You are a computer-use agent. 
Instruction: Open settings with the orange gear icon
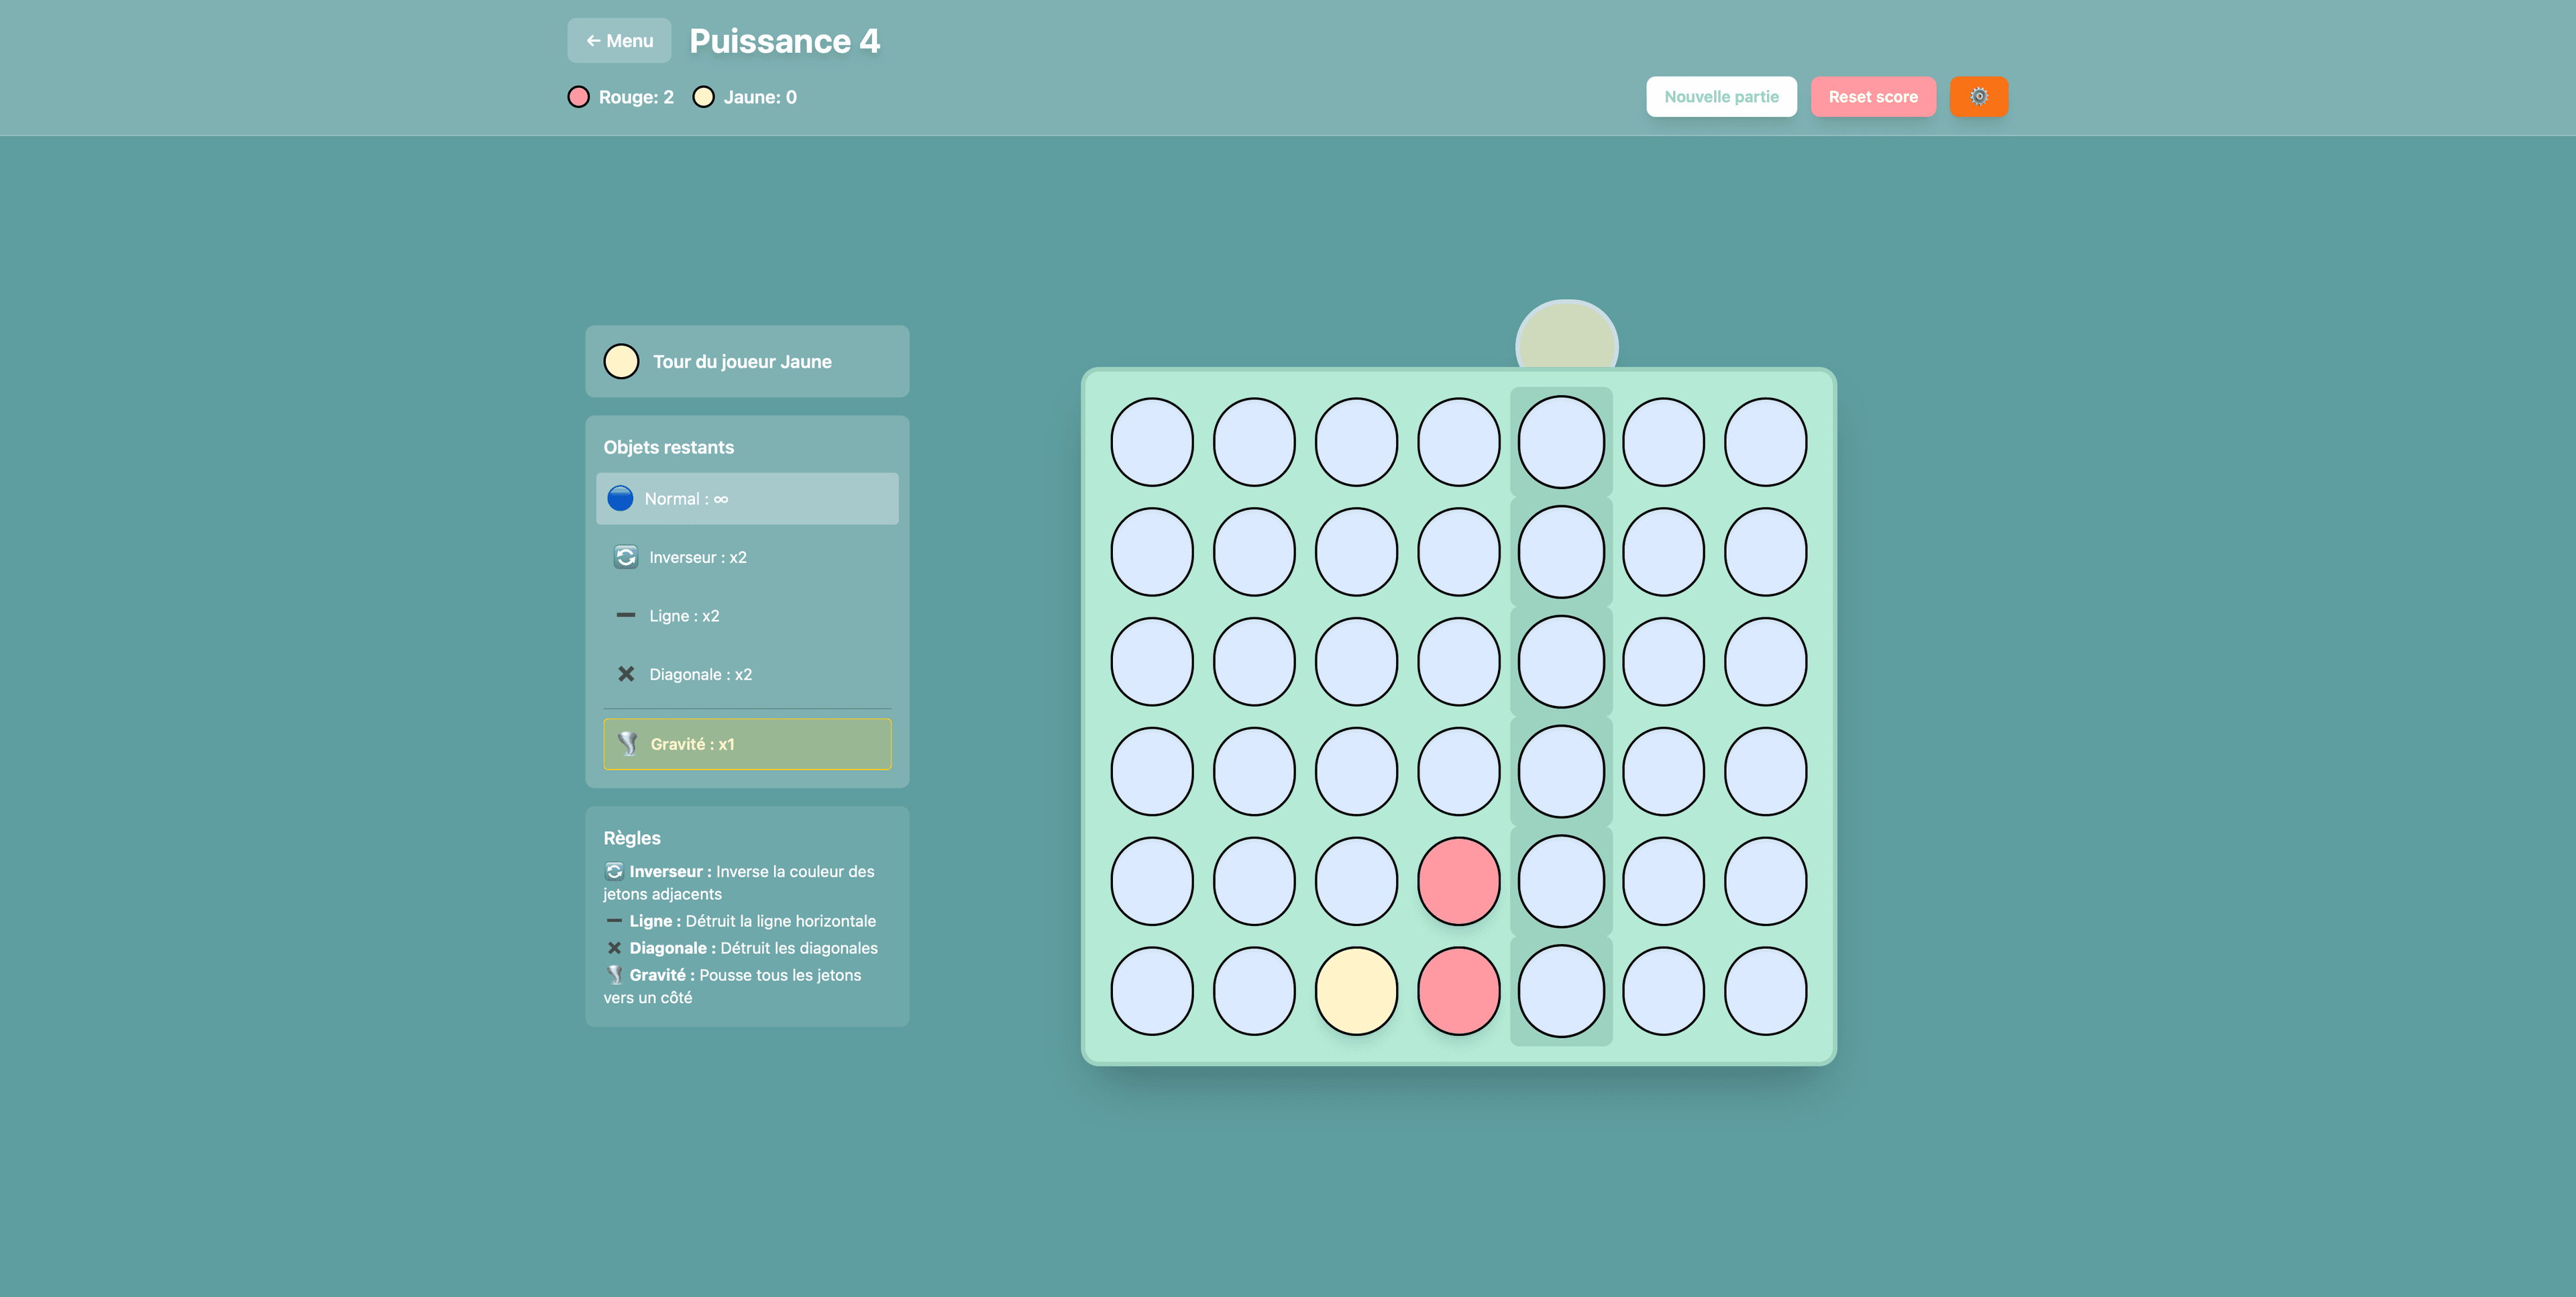pyautogui.click(x=1978, y=97)
